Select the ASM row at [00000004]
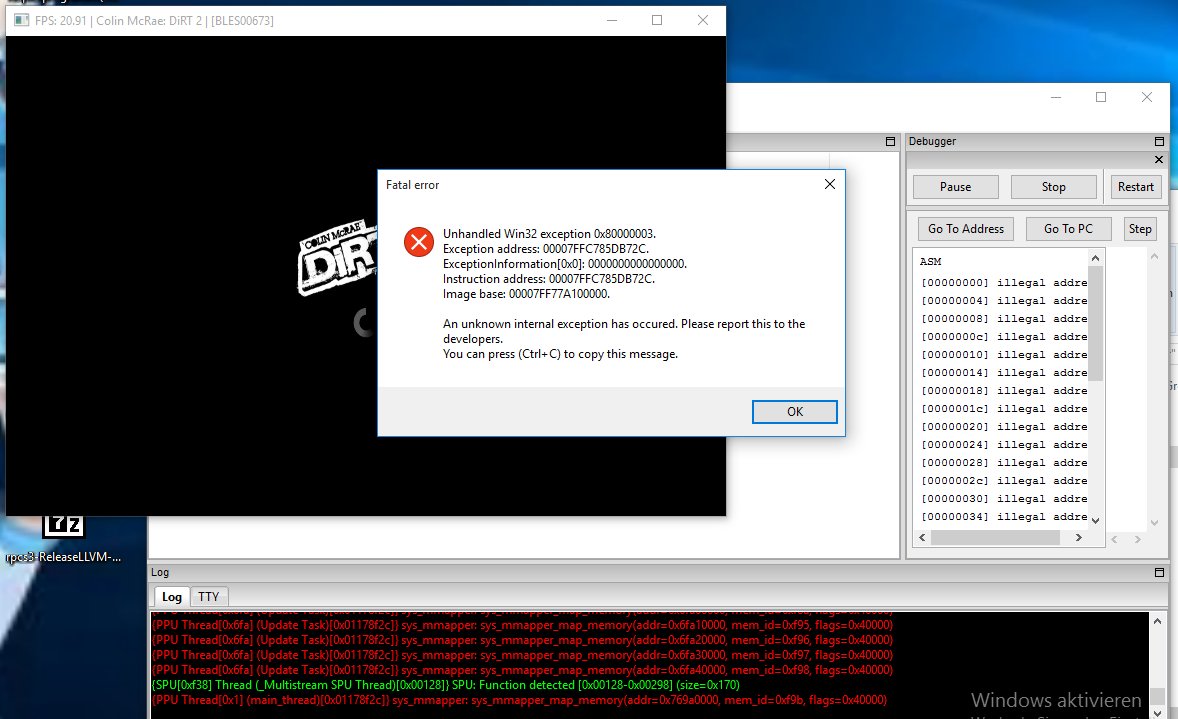The image size is (1178, 719). tap(1004, 301)
